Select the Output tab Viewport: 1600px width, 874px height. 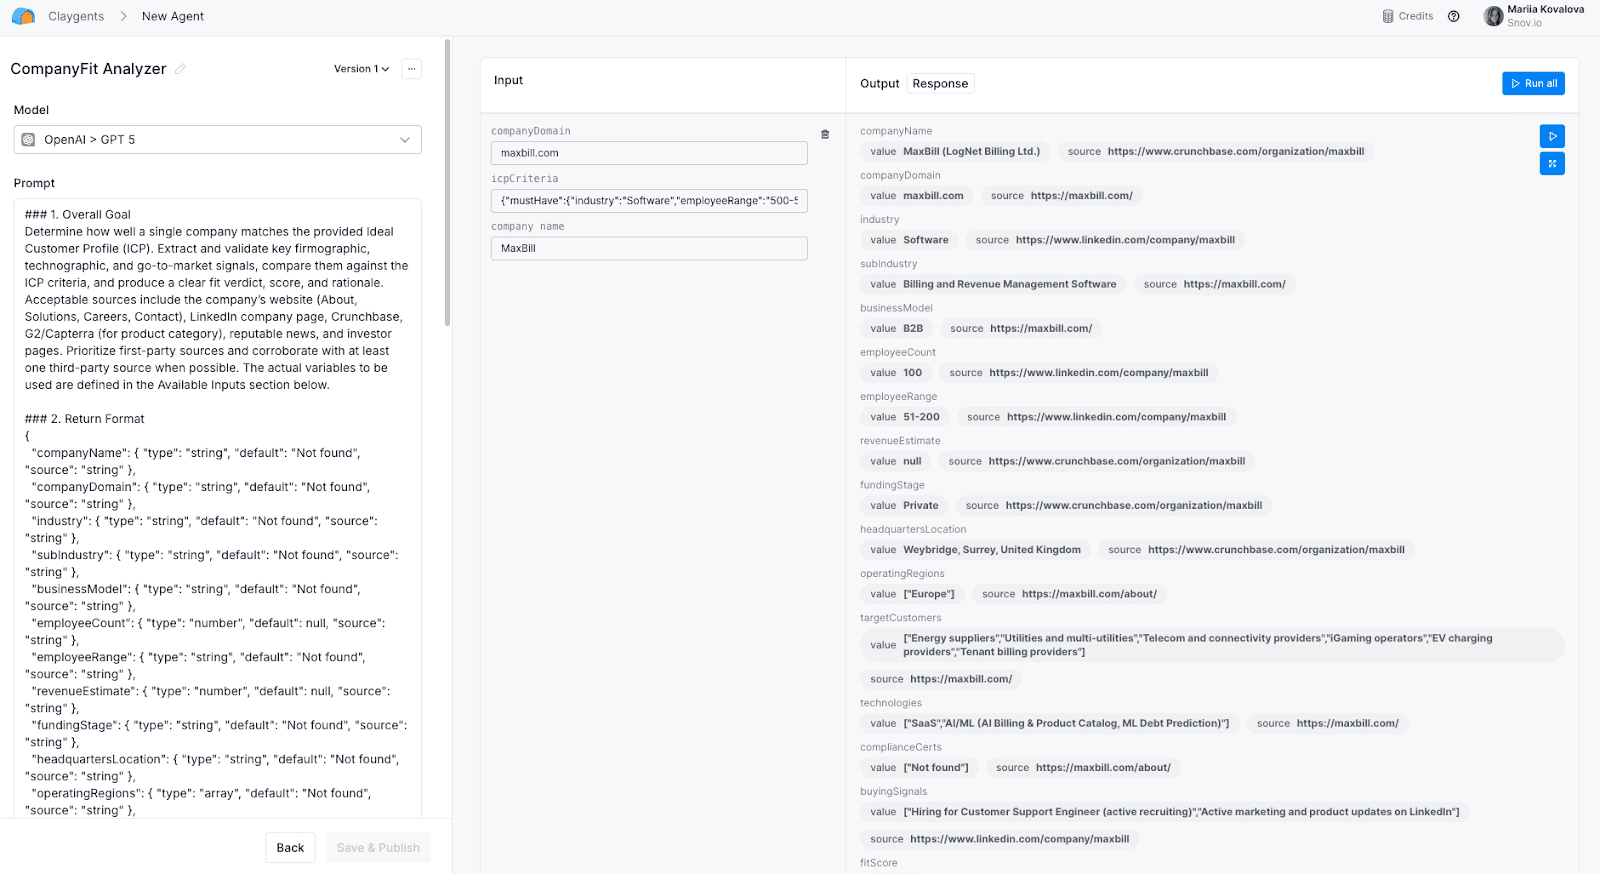coord(879,84)
